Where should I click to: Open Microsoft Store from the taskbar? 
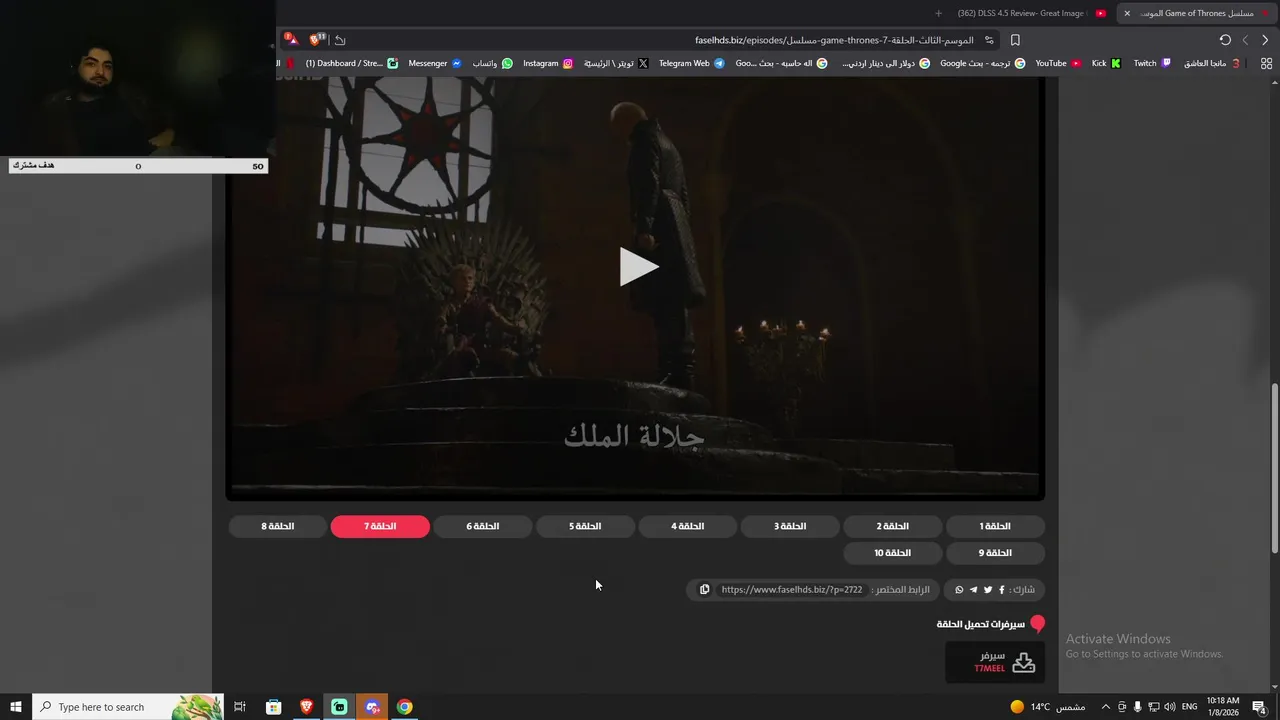pyautogui.click(x=273, y=707)
